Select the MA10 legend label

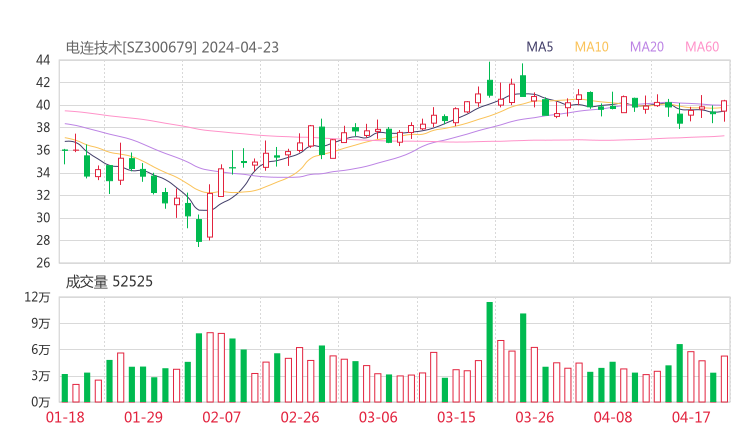tap(591, 47)
